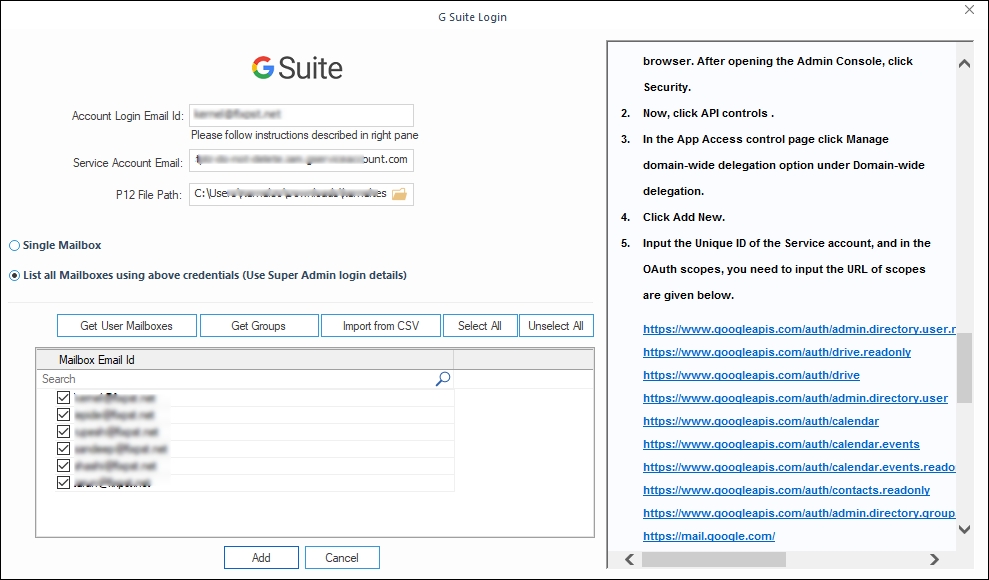Click the Get User Mailboxes button
The width and height of the screenshot is (989, 580).
[x=127, y=326]
